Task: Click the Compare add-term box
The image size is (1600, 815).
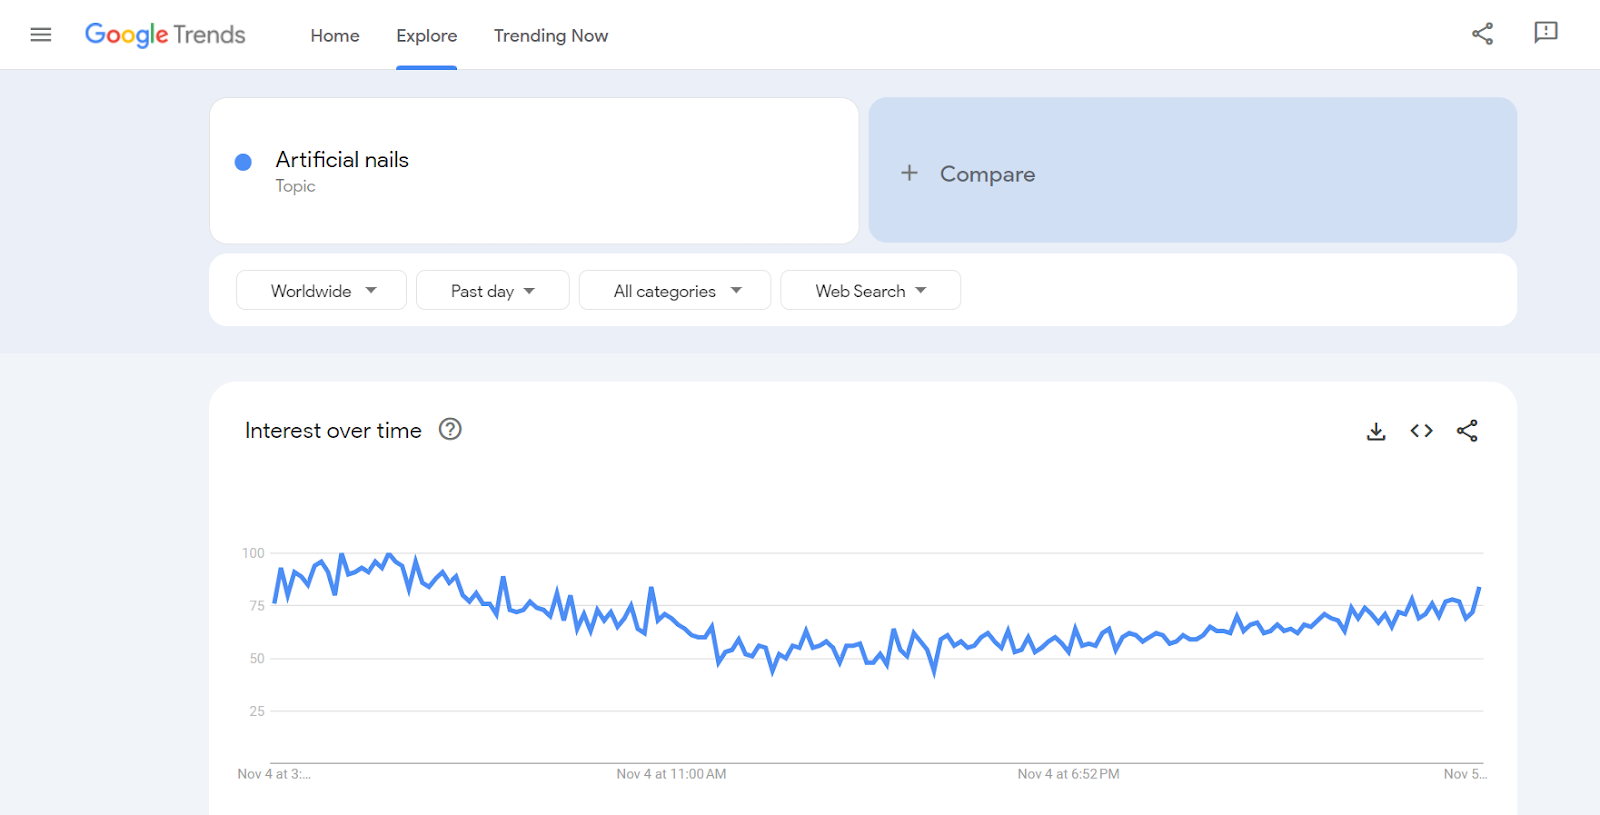Action: [1192, 170]
